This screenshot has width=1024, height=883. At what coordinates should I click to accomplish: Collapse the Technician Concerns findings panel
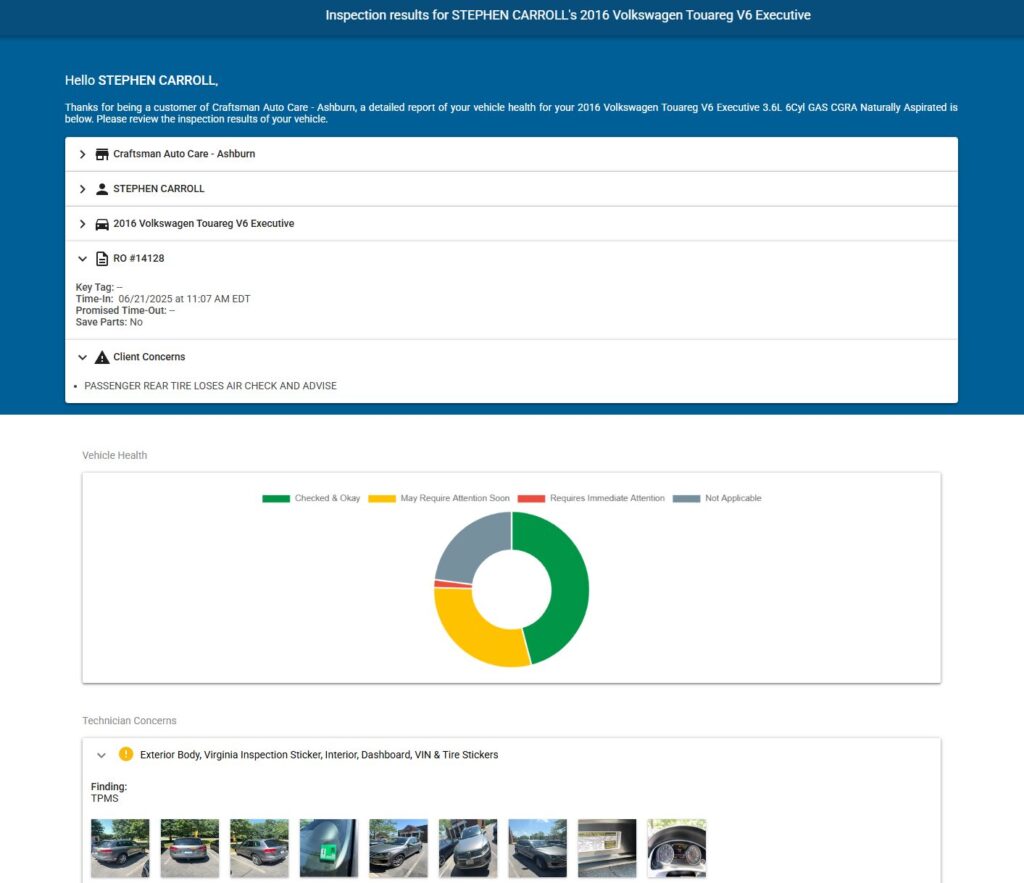101,755
